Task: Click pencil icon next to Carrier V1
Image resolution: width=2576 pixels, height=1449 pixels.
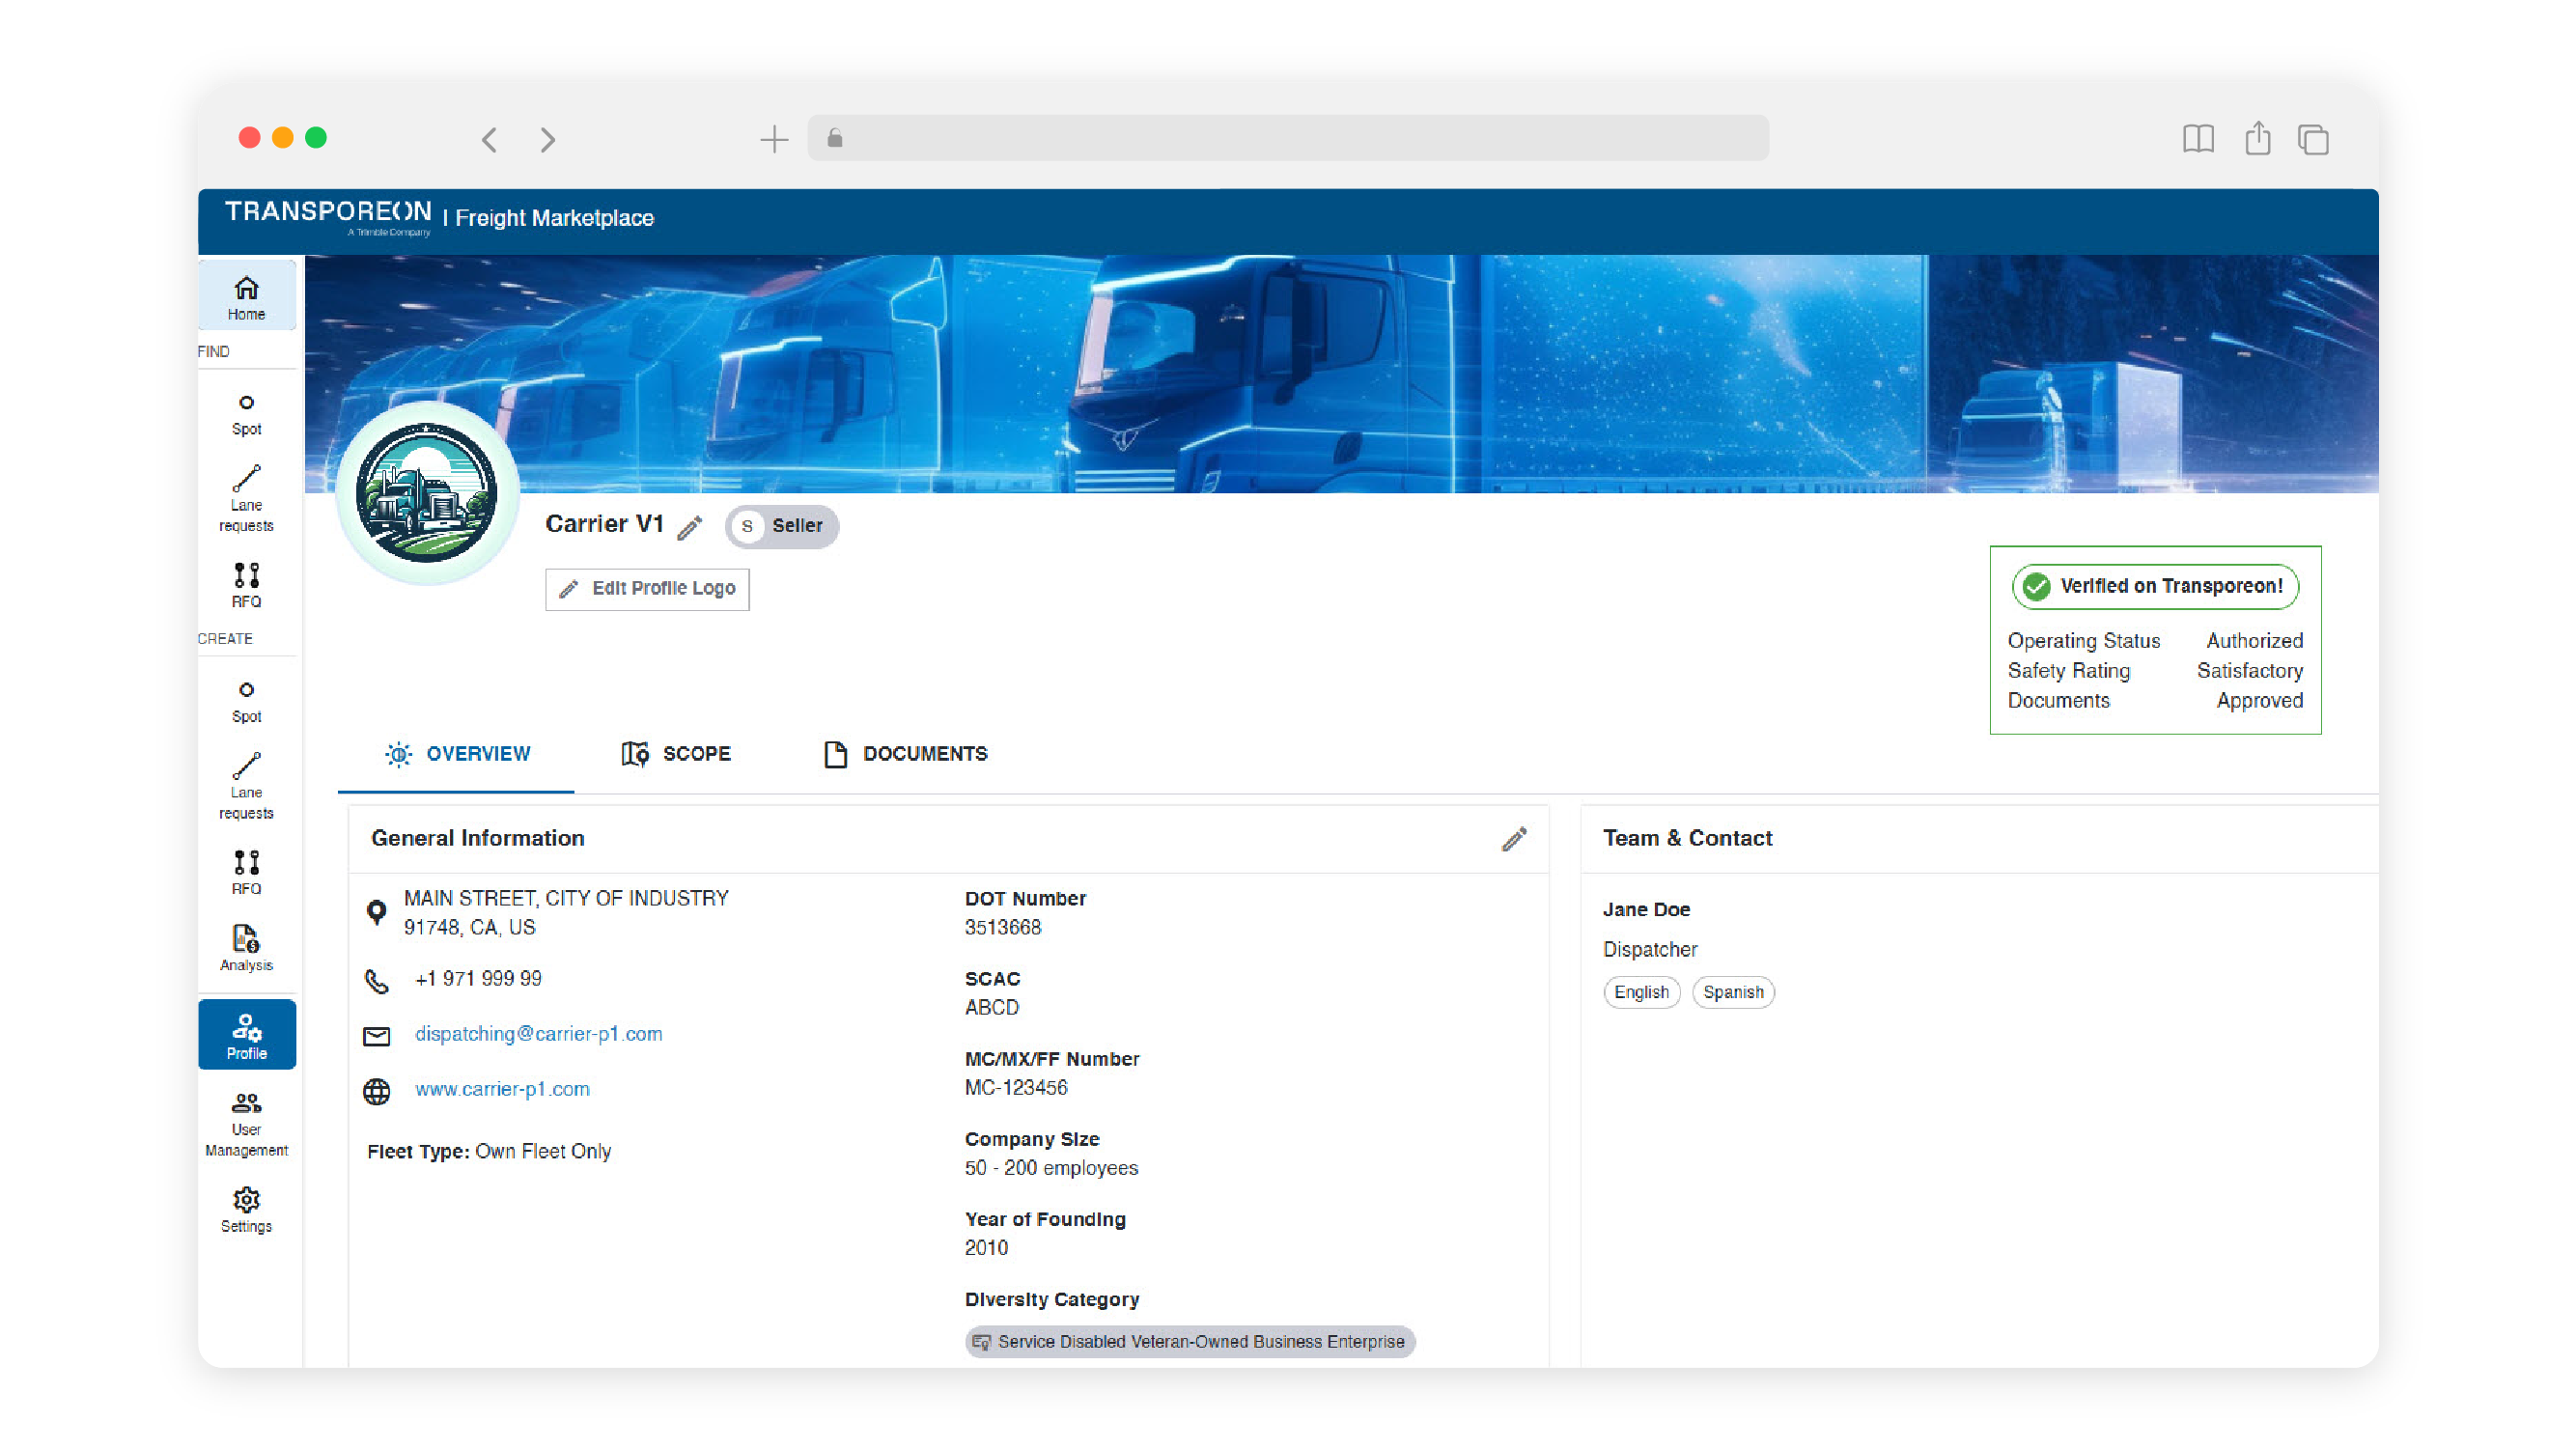Action: (689, 527)
